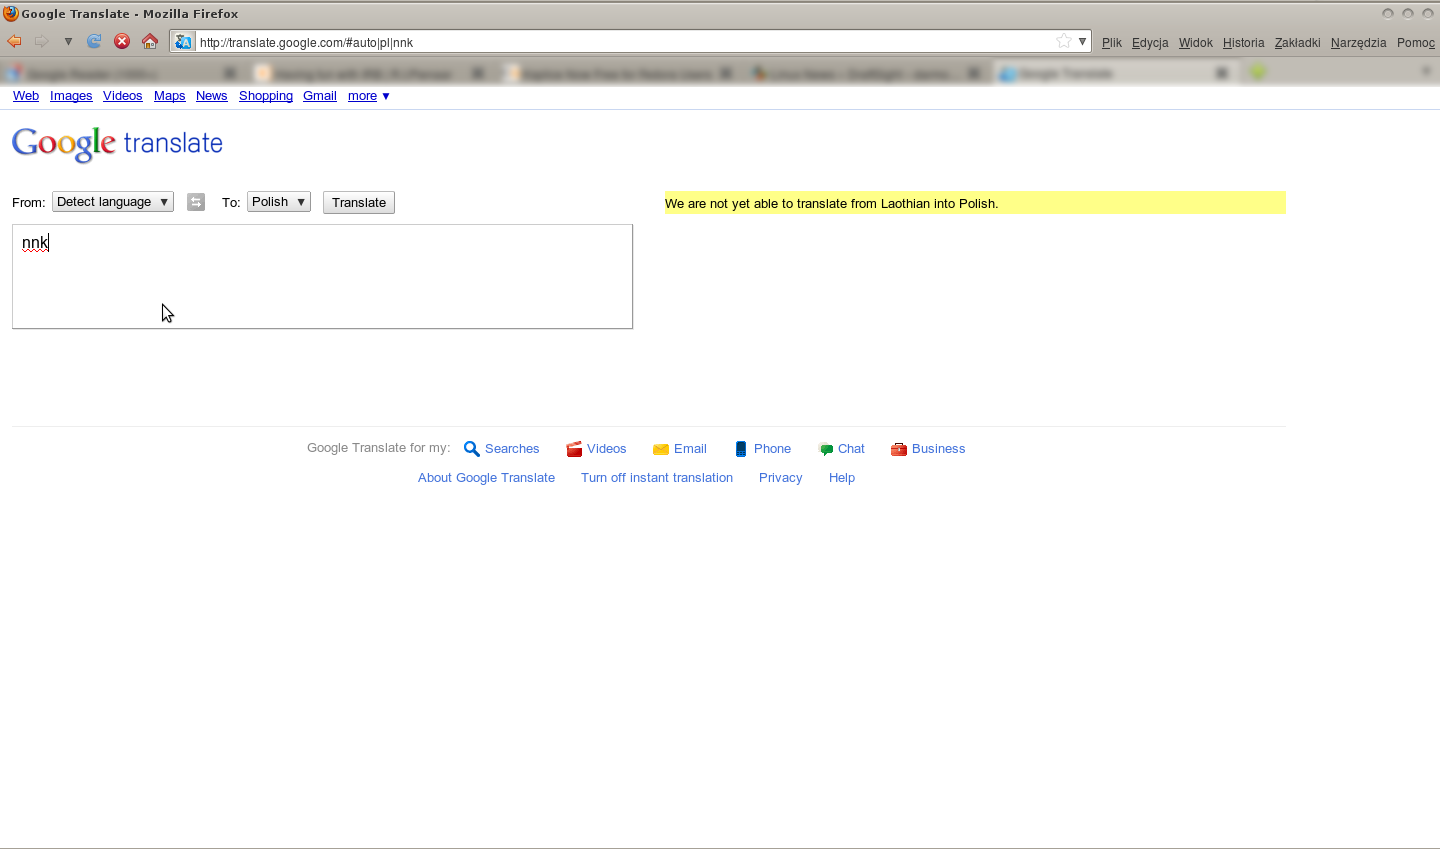Click the red Videos clapperboard icon

(574, 449)
